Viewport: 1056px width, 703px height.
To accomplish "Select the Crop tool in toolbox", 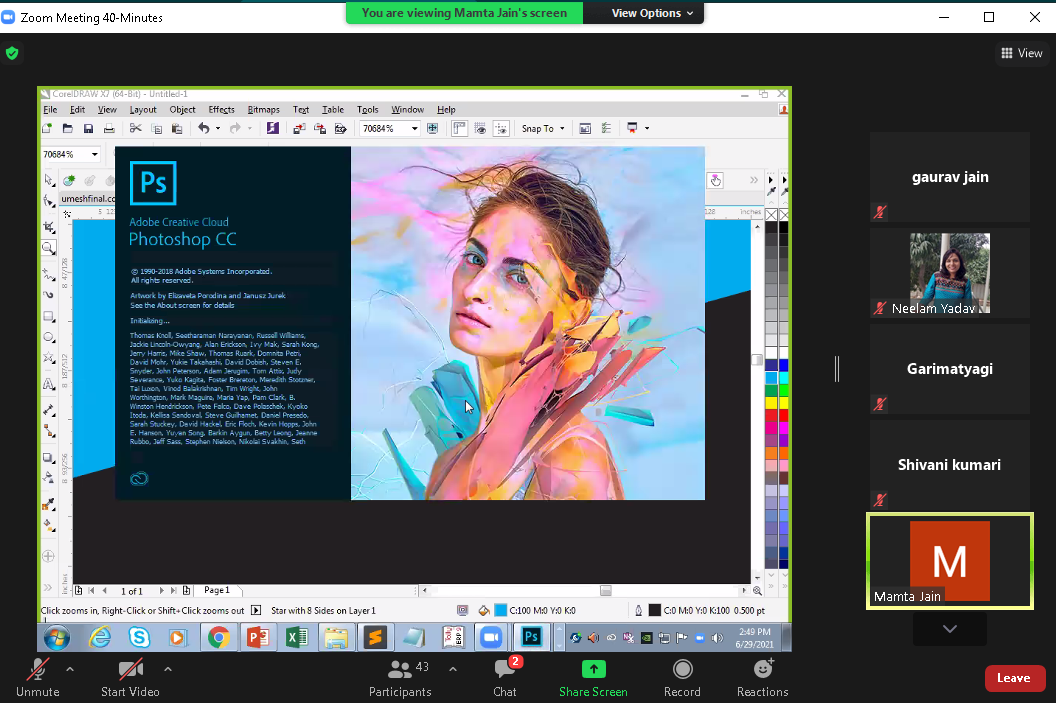I will pyautogui.click(x=48, y=227).
